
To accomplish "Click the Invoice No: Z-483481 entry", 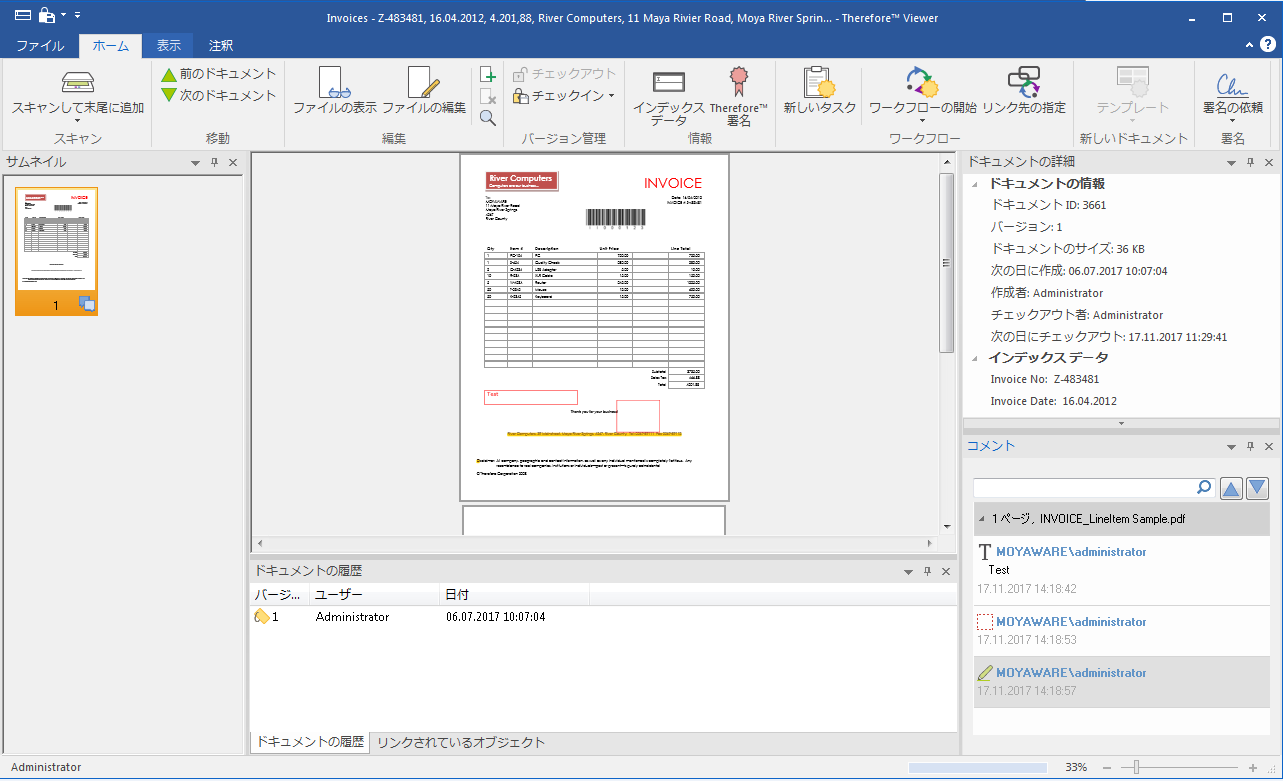I will 1044,379.
